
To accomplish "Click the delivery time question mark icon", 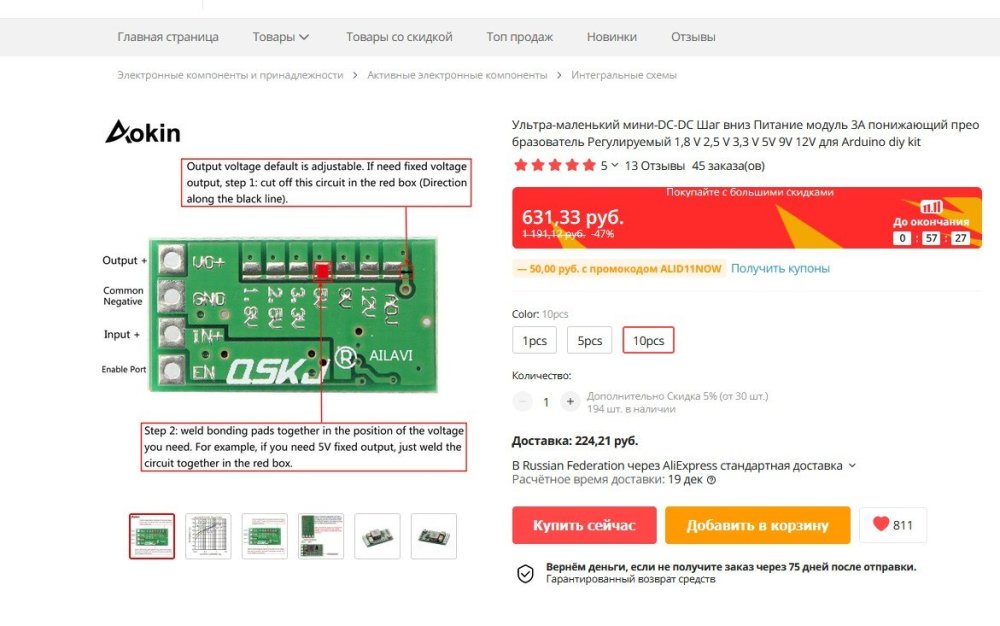I will (x=711, y=480).
